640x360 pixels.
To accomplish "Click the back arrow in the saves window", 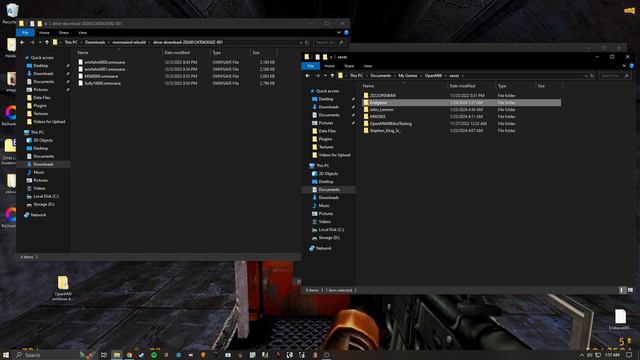I will (308, 76).
